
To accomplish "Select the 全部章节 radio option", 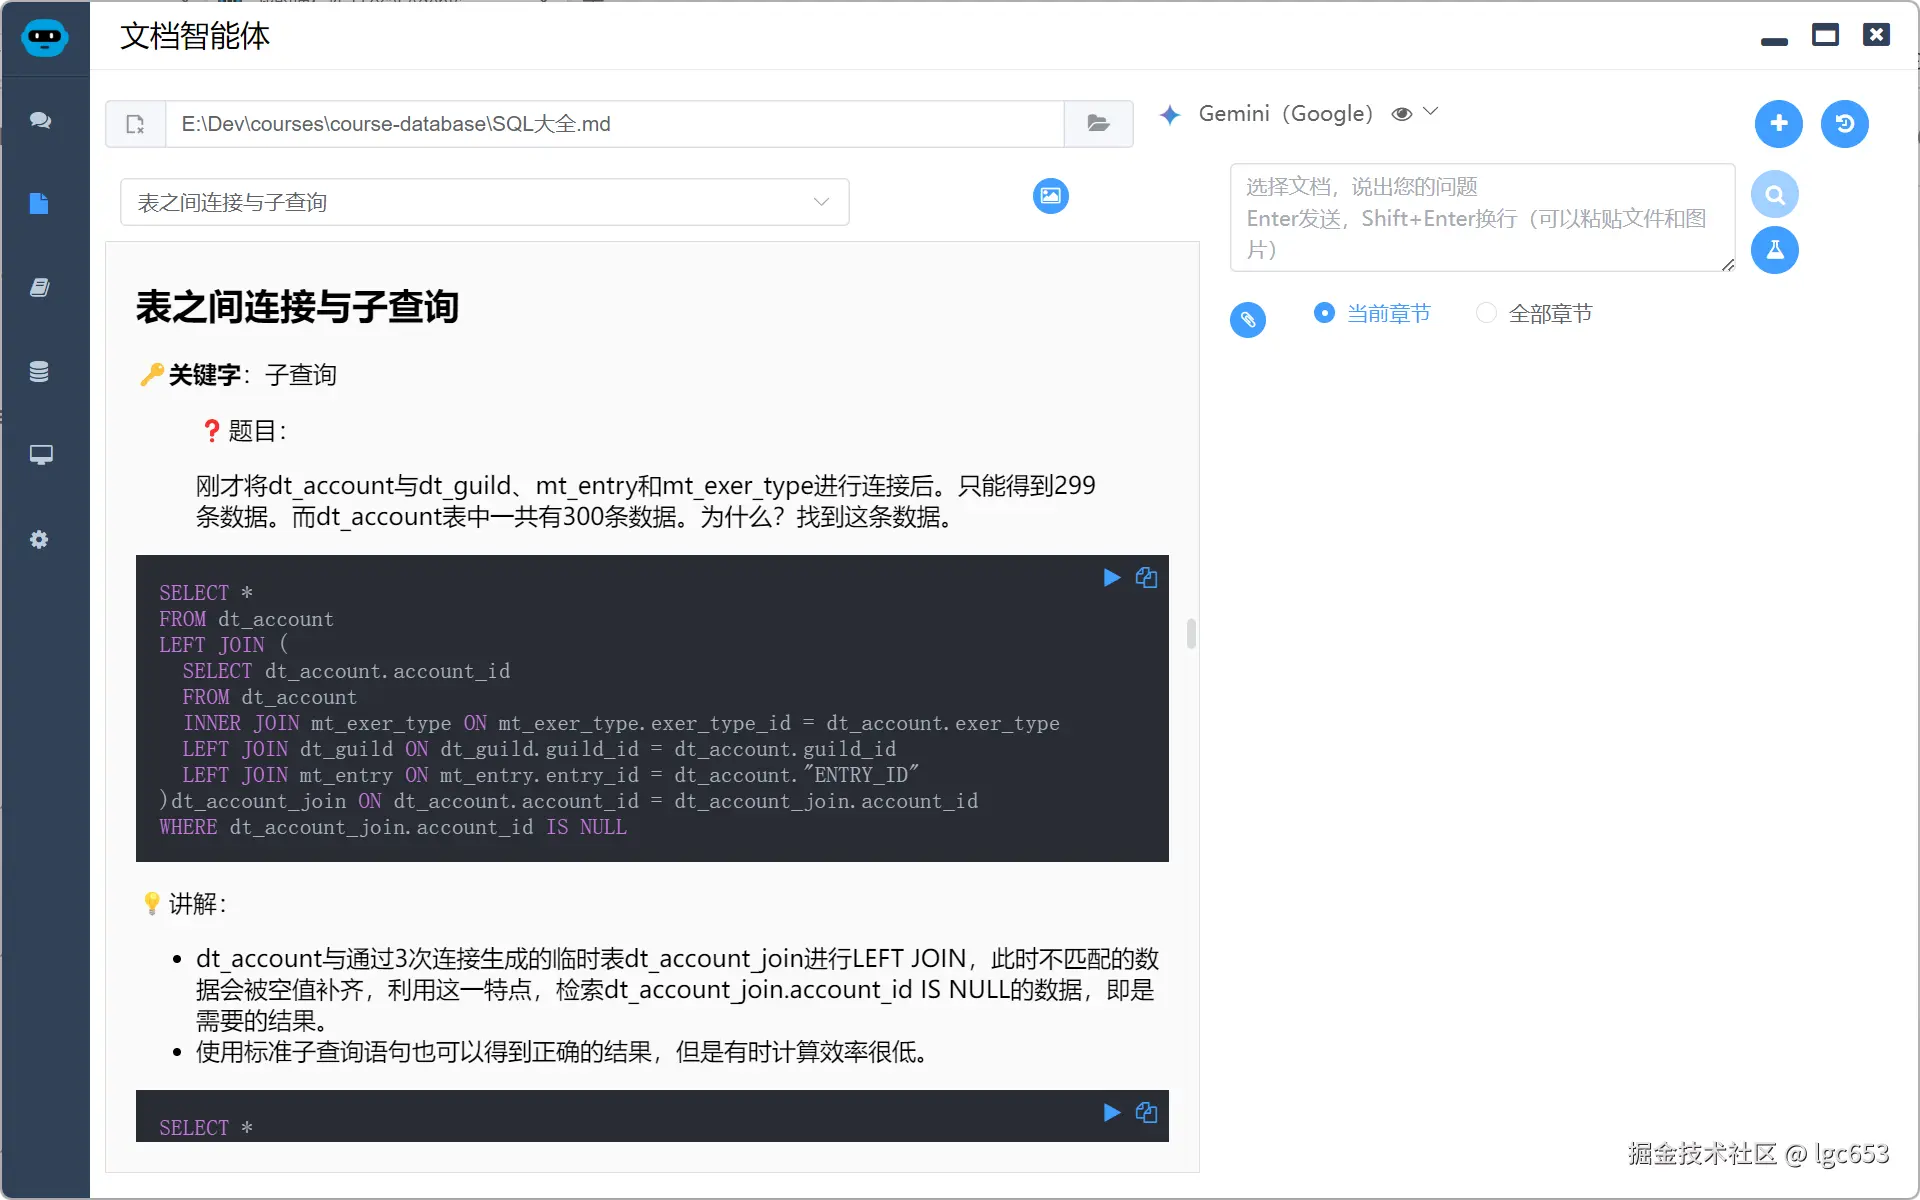I will (x=1486, y=313).
